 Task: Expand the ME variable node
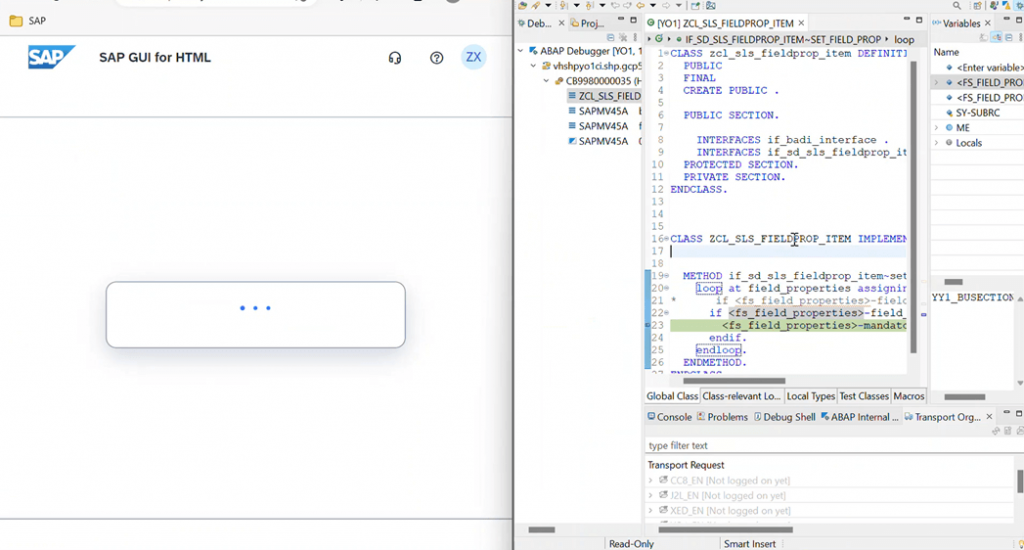936,128
